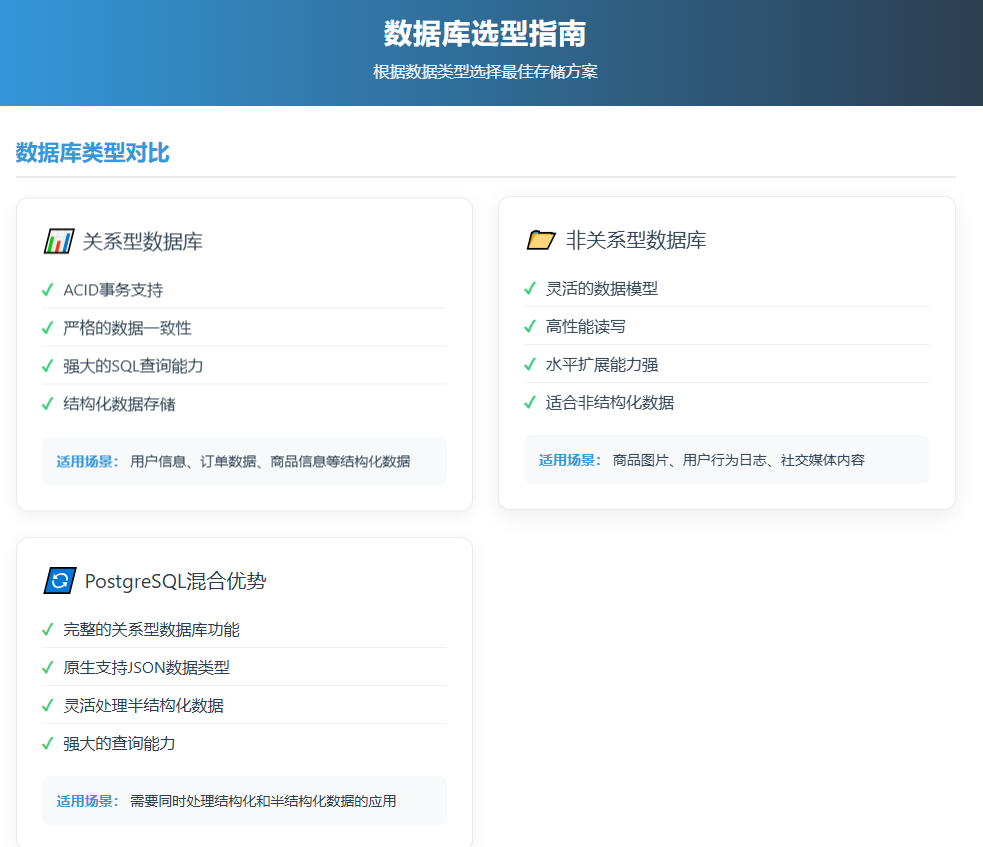Click the refresh icon beside PostgreSQL混合优势
Image resolution: width=983 pixels, height=847 pixels.
tap(60, 581)
